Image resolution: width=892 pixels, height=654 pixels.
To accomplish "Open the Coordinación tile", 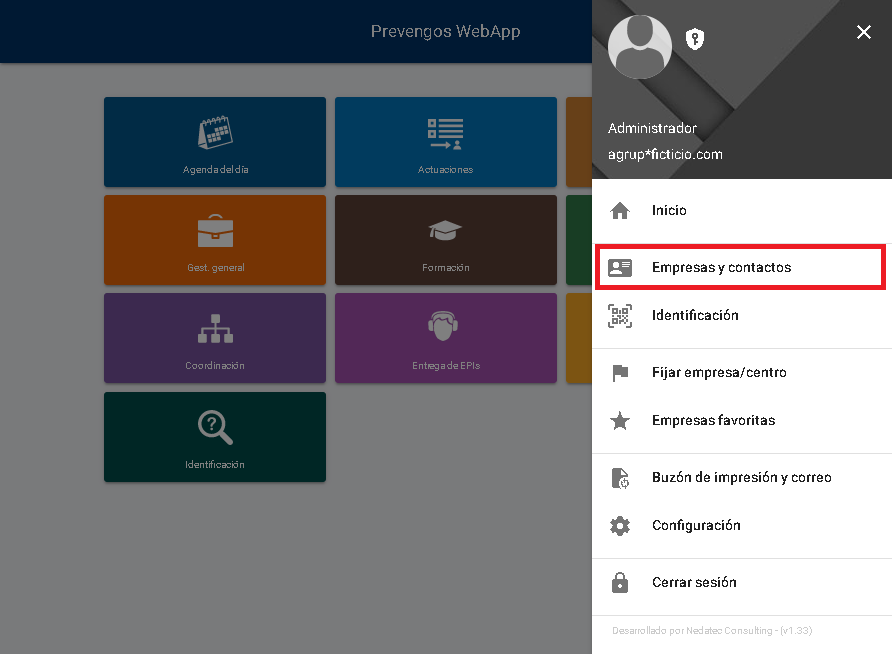I will 215,338.
